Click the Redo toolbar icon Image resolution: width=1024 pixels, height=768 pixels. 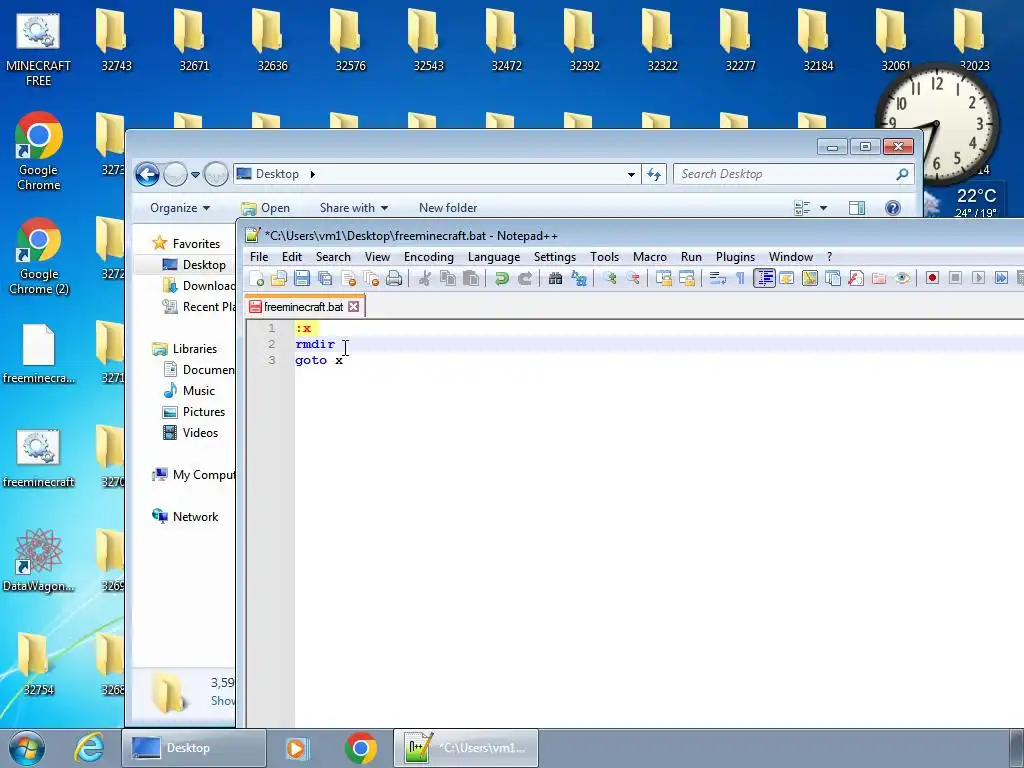[x=524, y=279]
